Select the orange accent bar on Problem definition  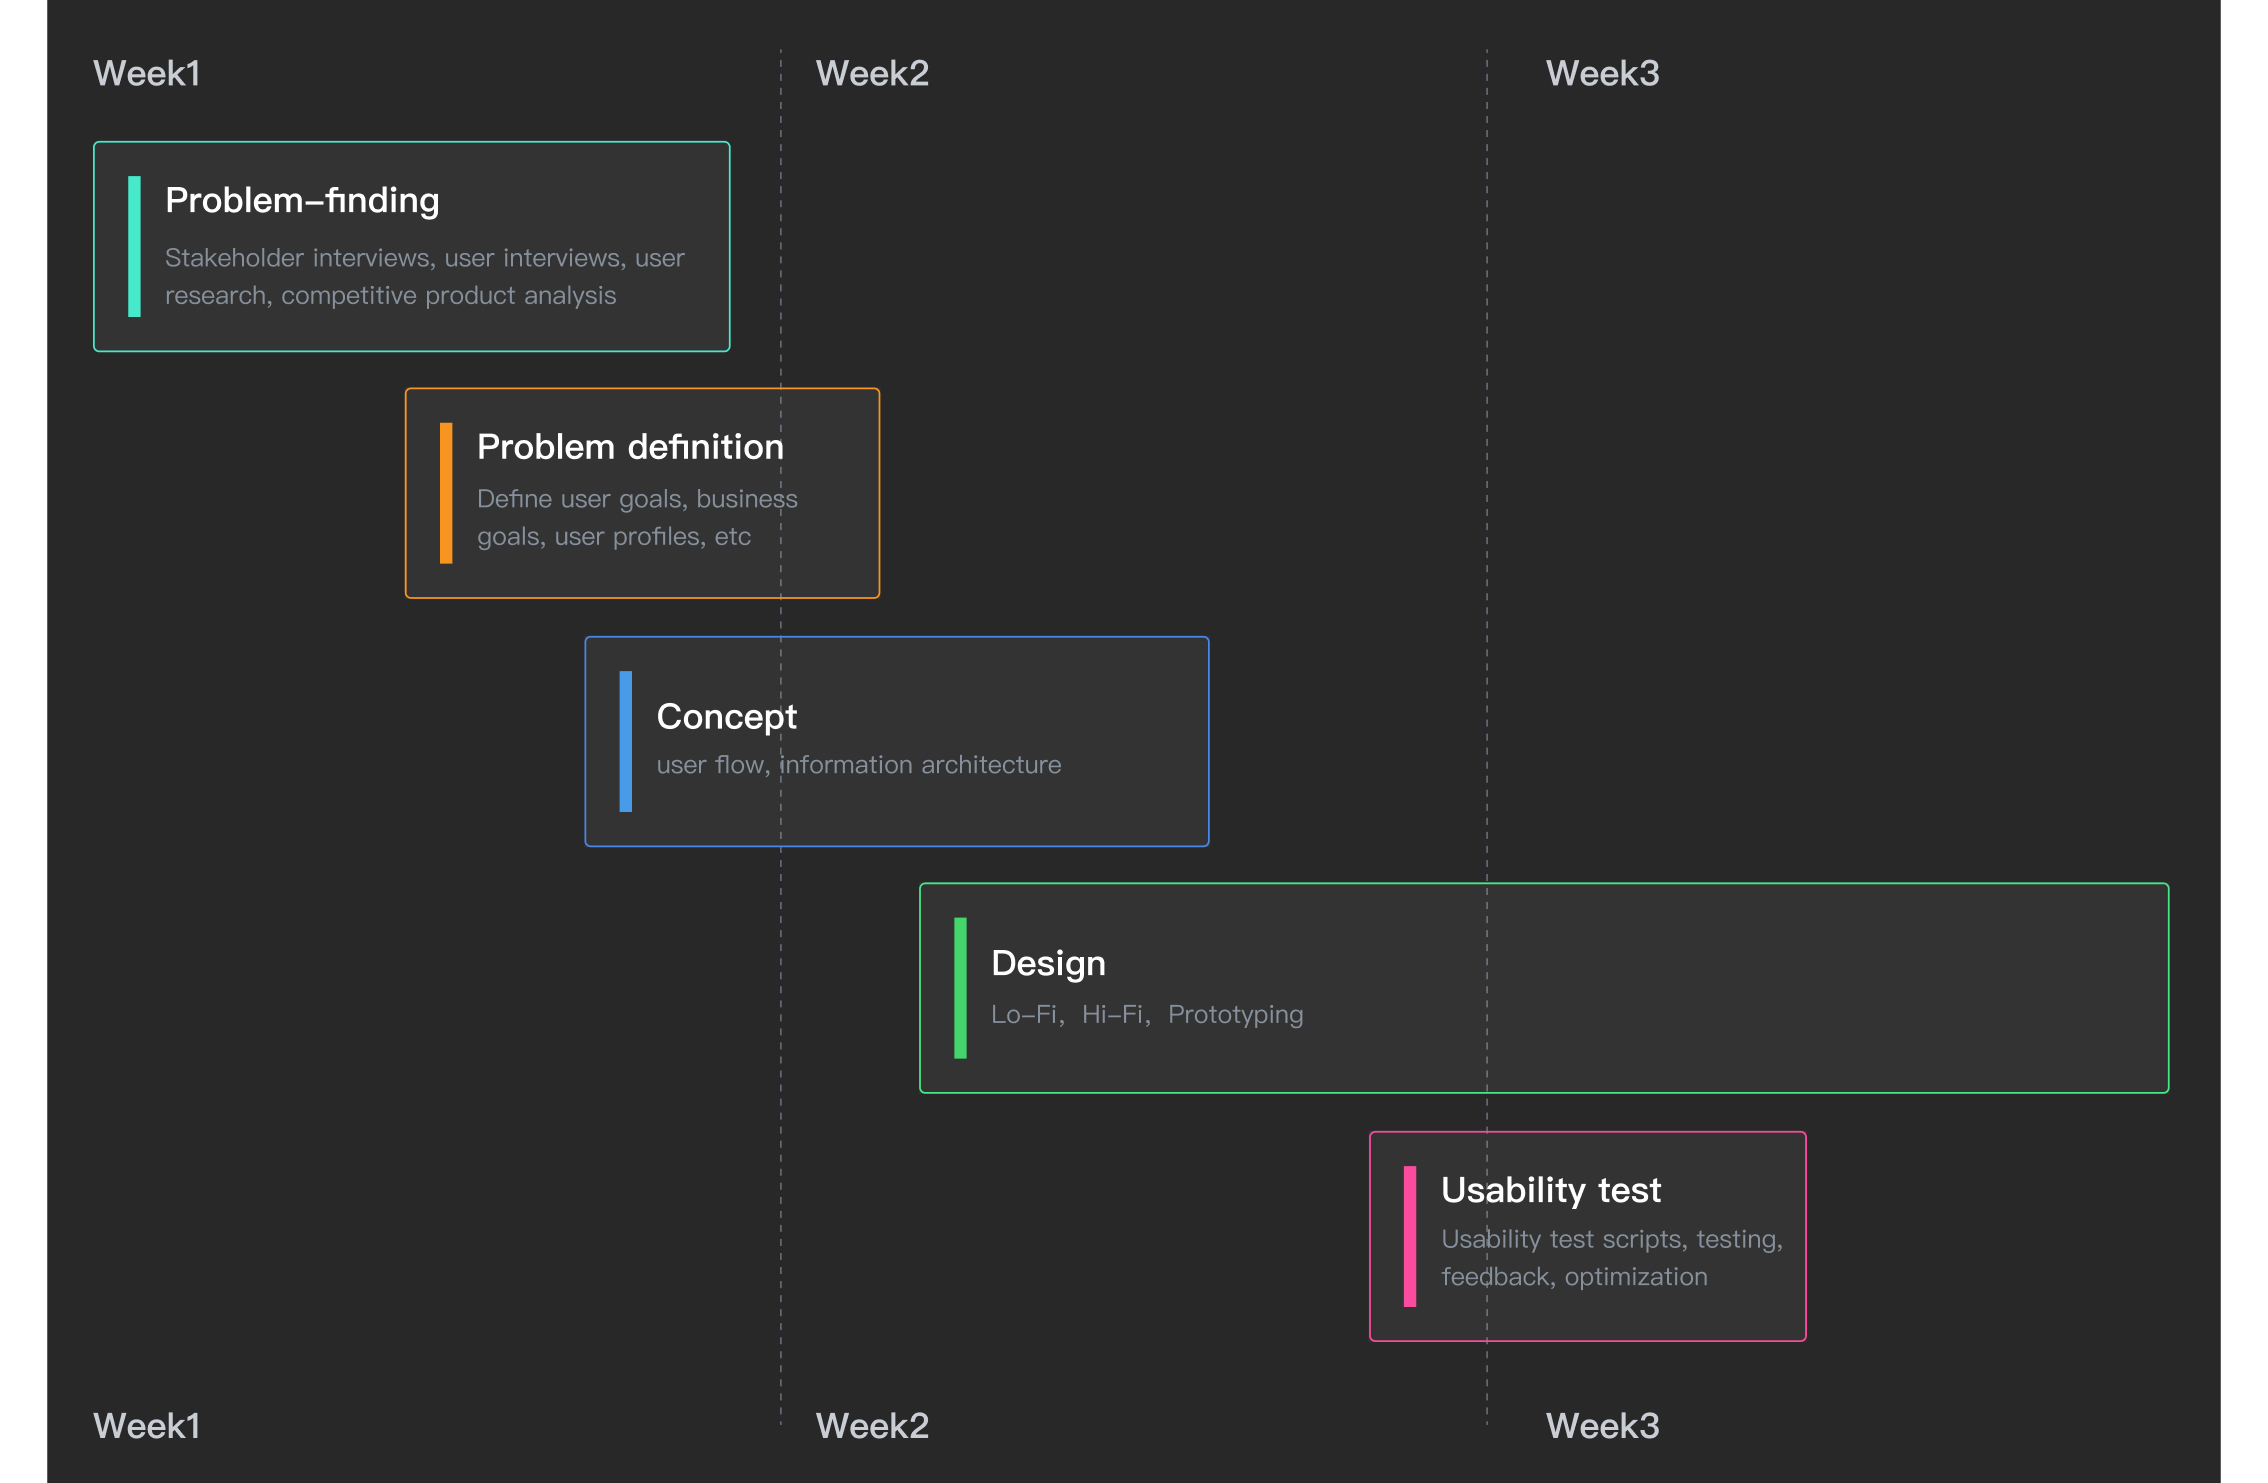(446, 493)
